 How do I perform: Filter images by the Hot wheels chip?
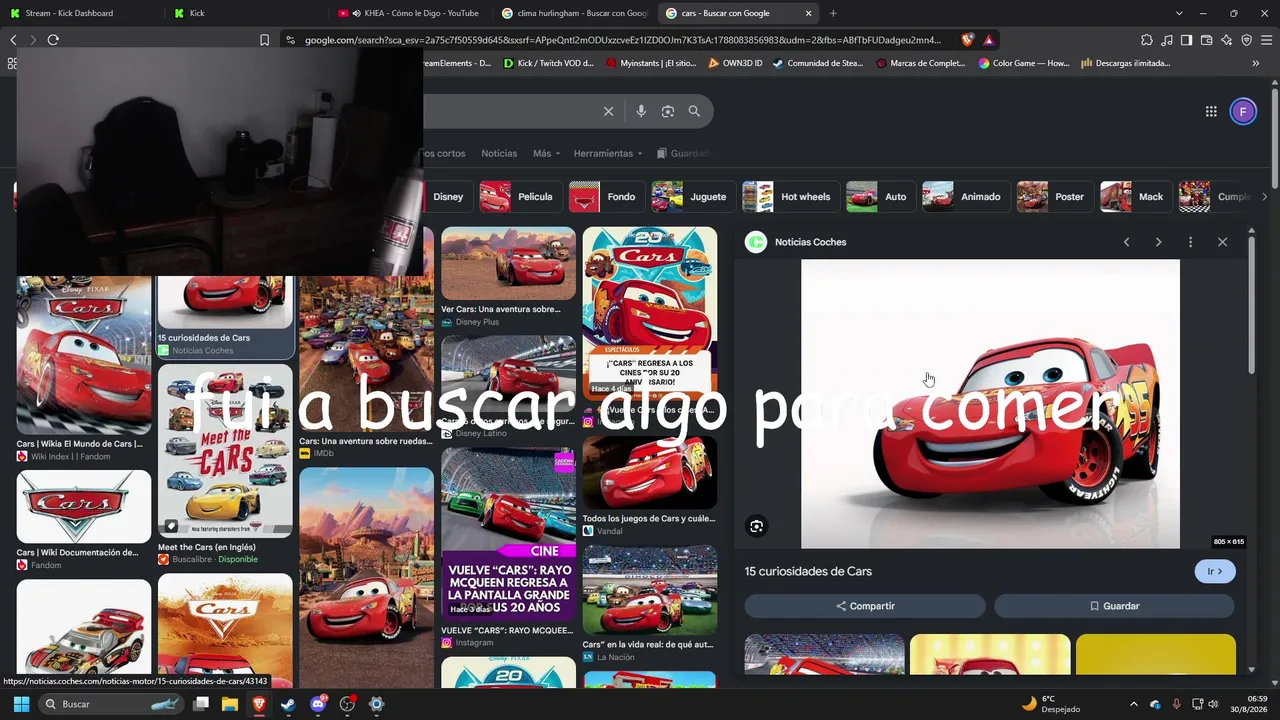click(790, 197)
